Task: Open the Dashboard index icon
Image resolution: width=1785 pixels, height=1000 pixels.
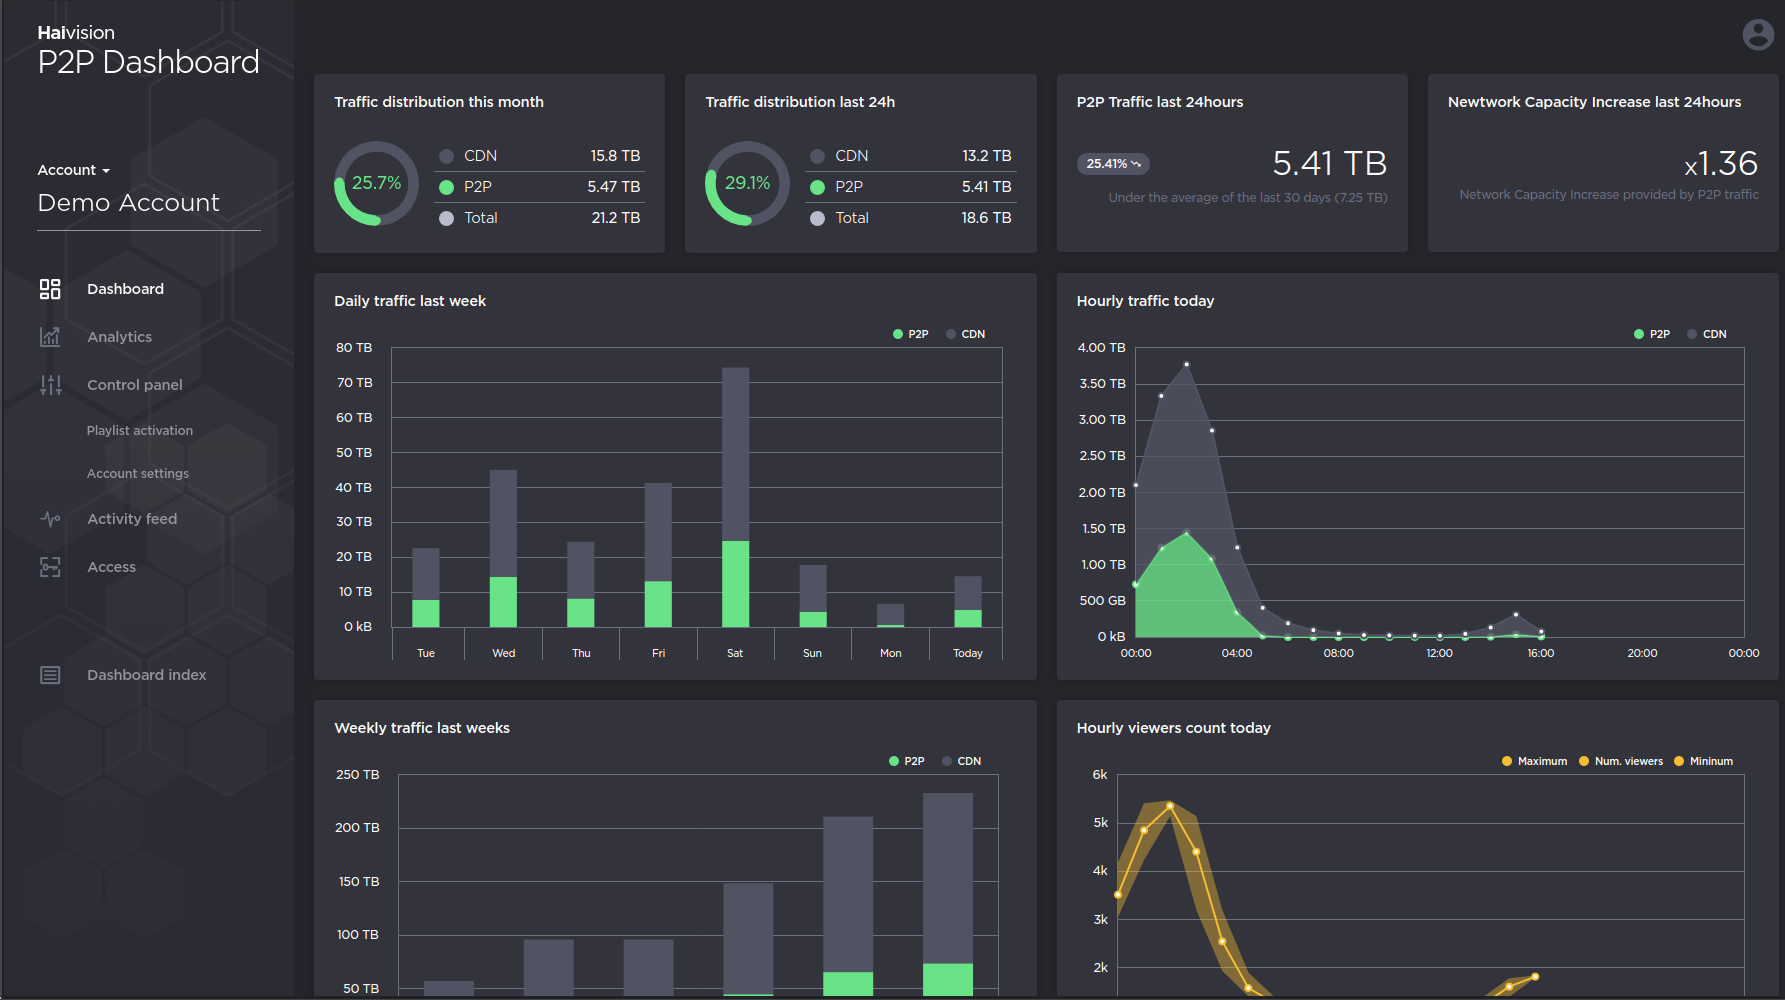Action: [50, 675]
